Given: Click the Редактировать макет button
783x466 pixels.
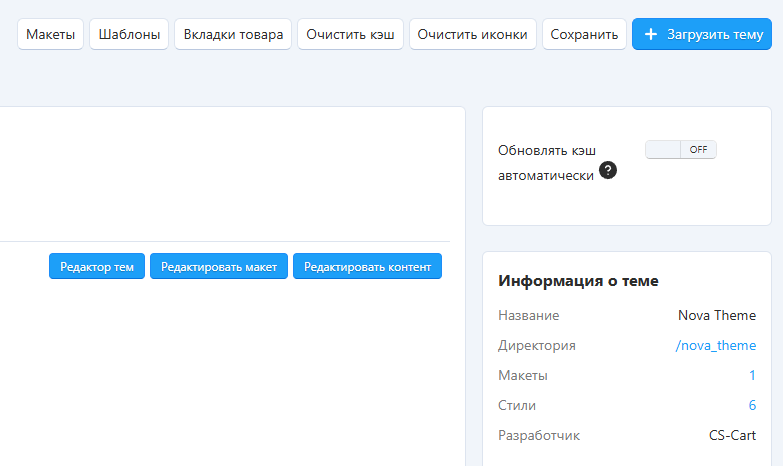Looking at the screenshot, I should (219, 267).
